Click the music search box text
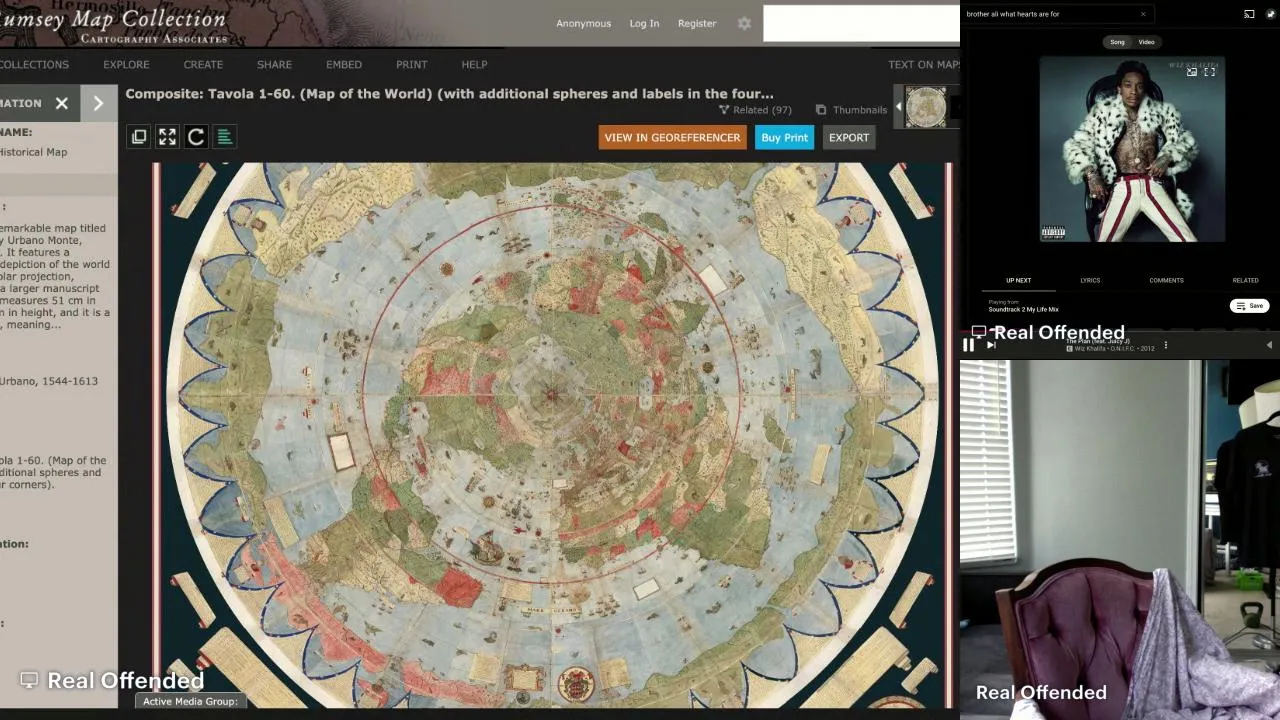Image resolution: width=1280 pixels, height=720 pixels. click(x=1013, y=14)
